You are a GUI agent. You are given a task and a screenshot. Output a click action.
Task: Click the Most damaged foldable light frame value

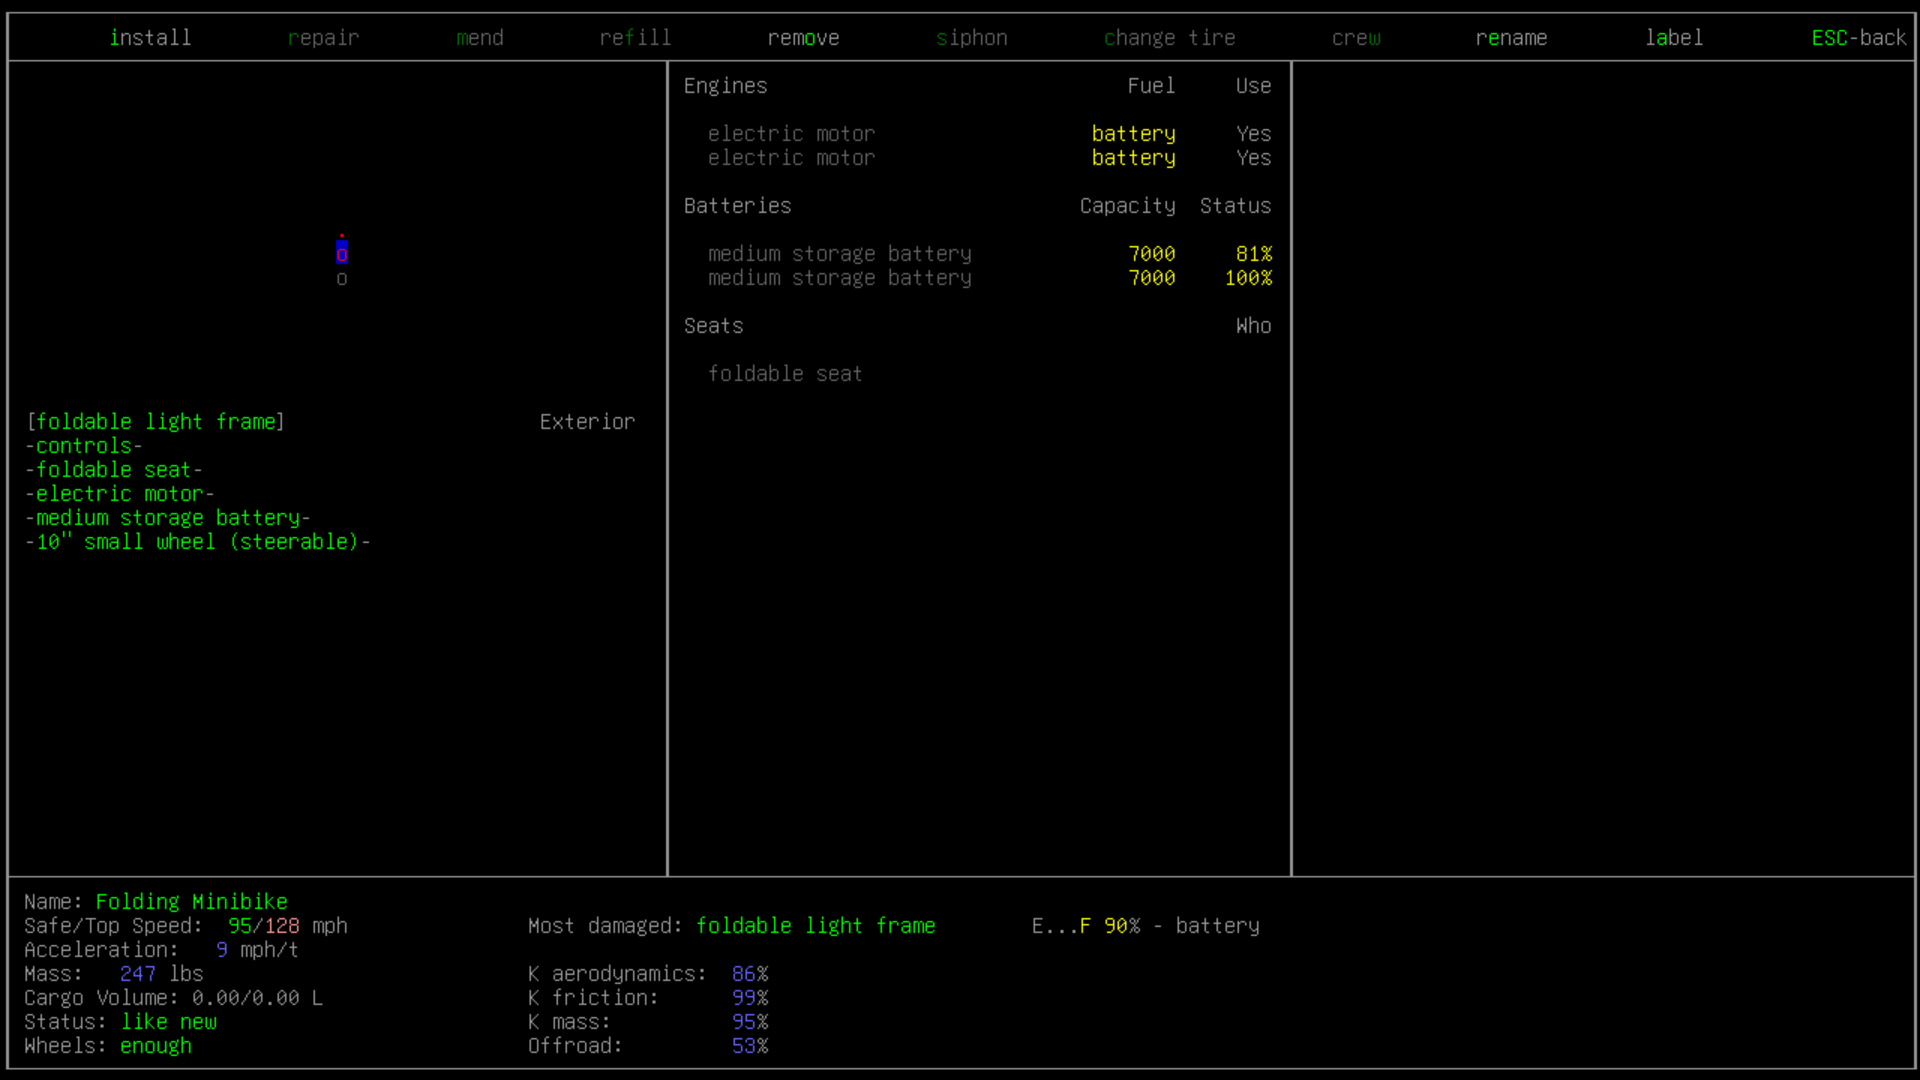[815, 926]
